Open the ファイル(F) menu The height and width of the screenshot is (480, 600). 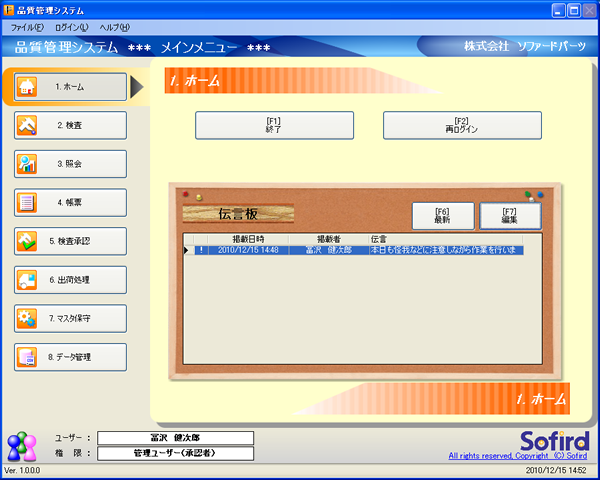pos(27,27)
